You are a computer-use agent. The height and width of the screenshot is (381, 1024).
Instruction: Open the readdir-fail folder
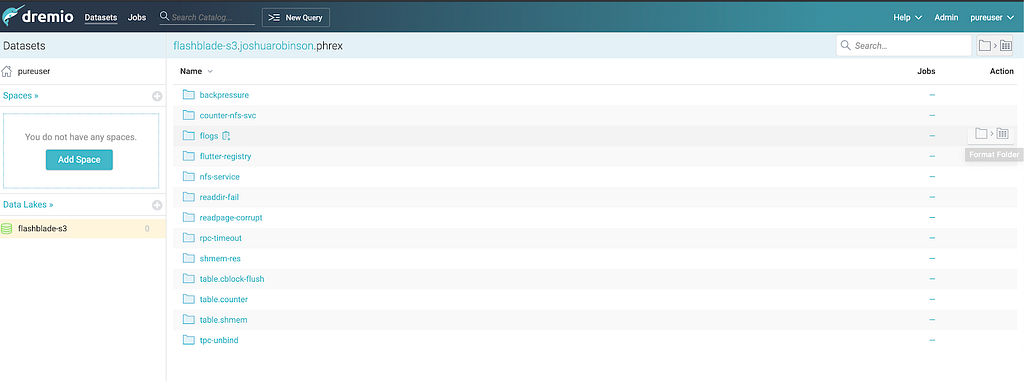tap(219, 197)
